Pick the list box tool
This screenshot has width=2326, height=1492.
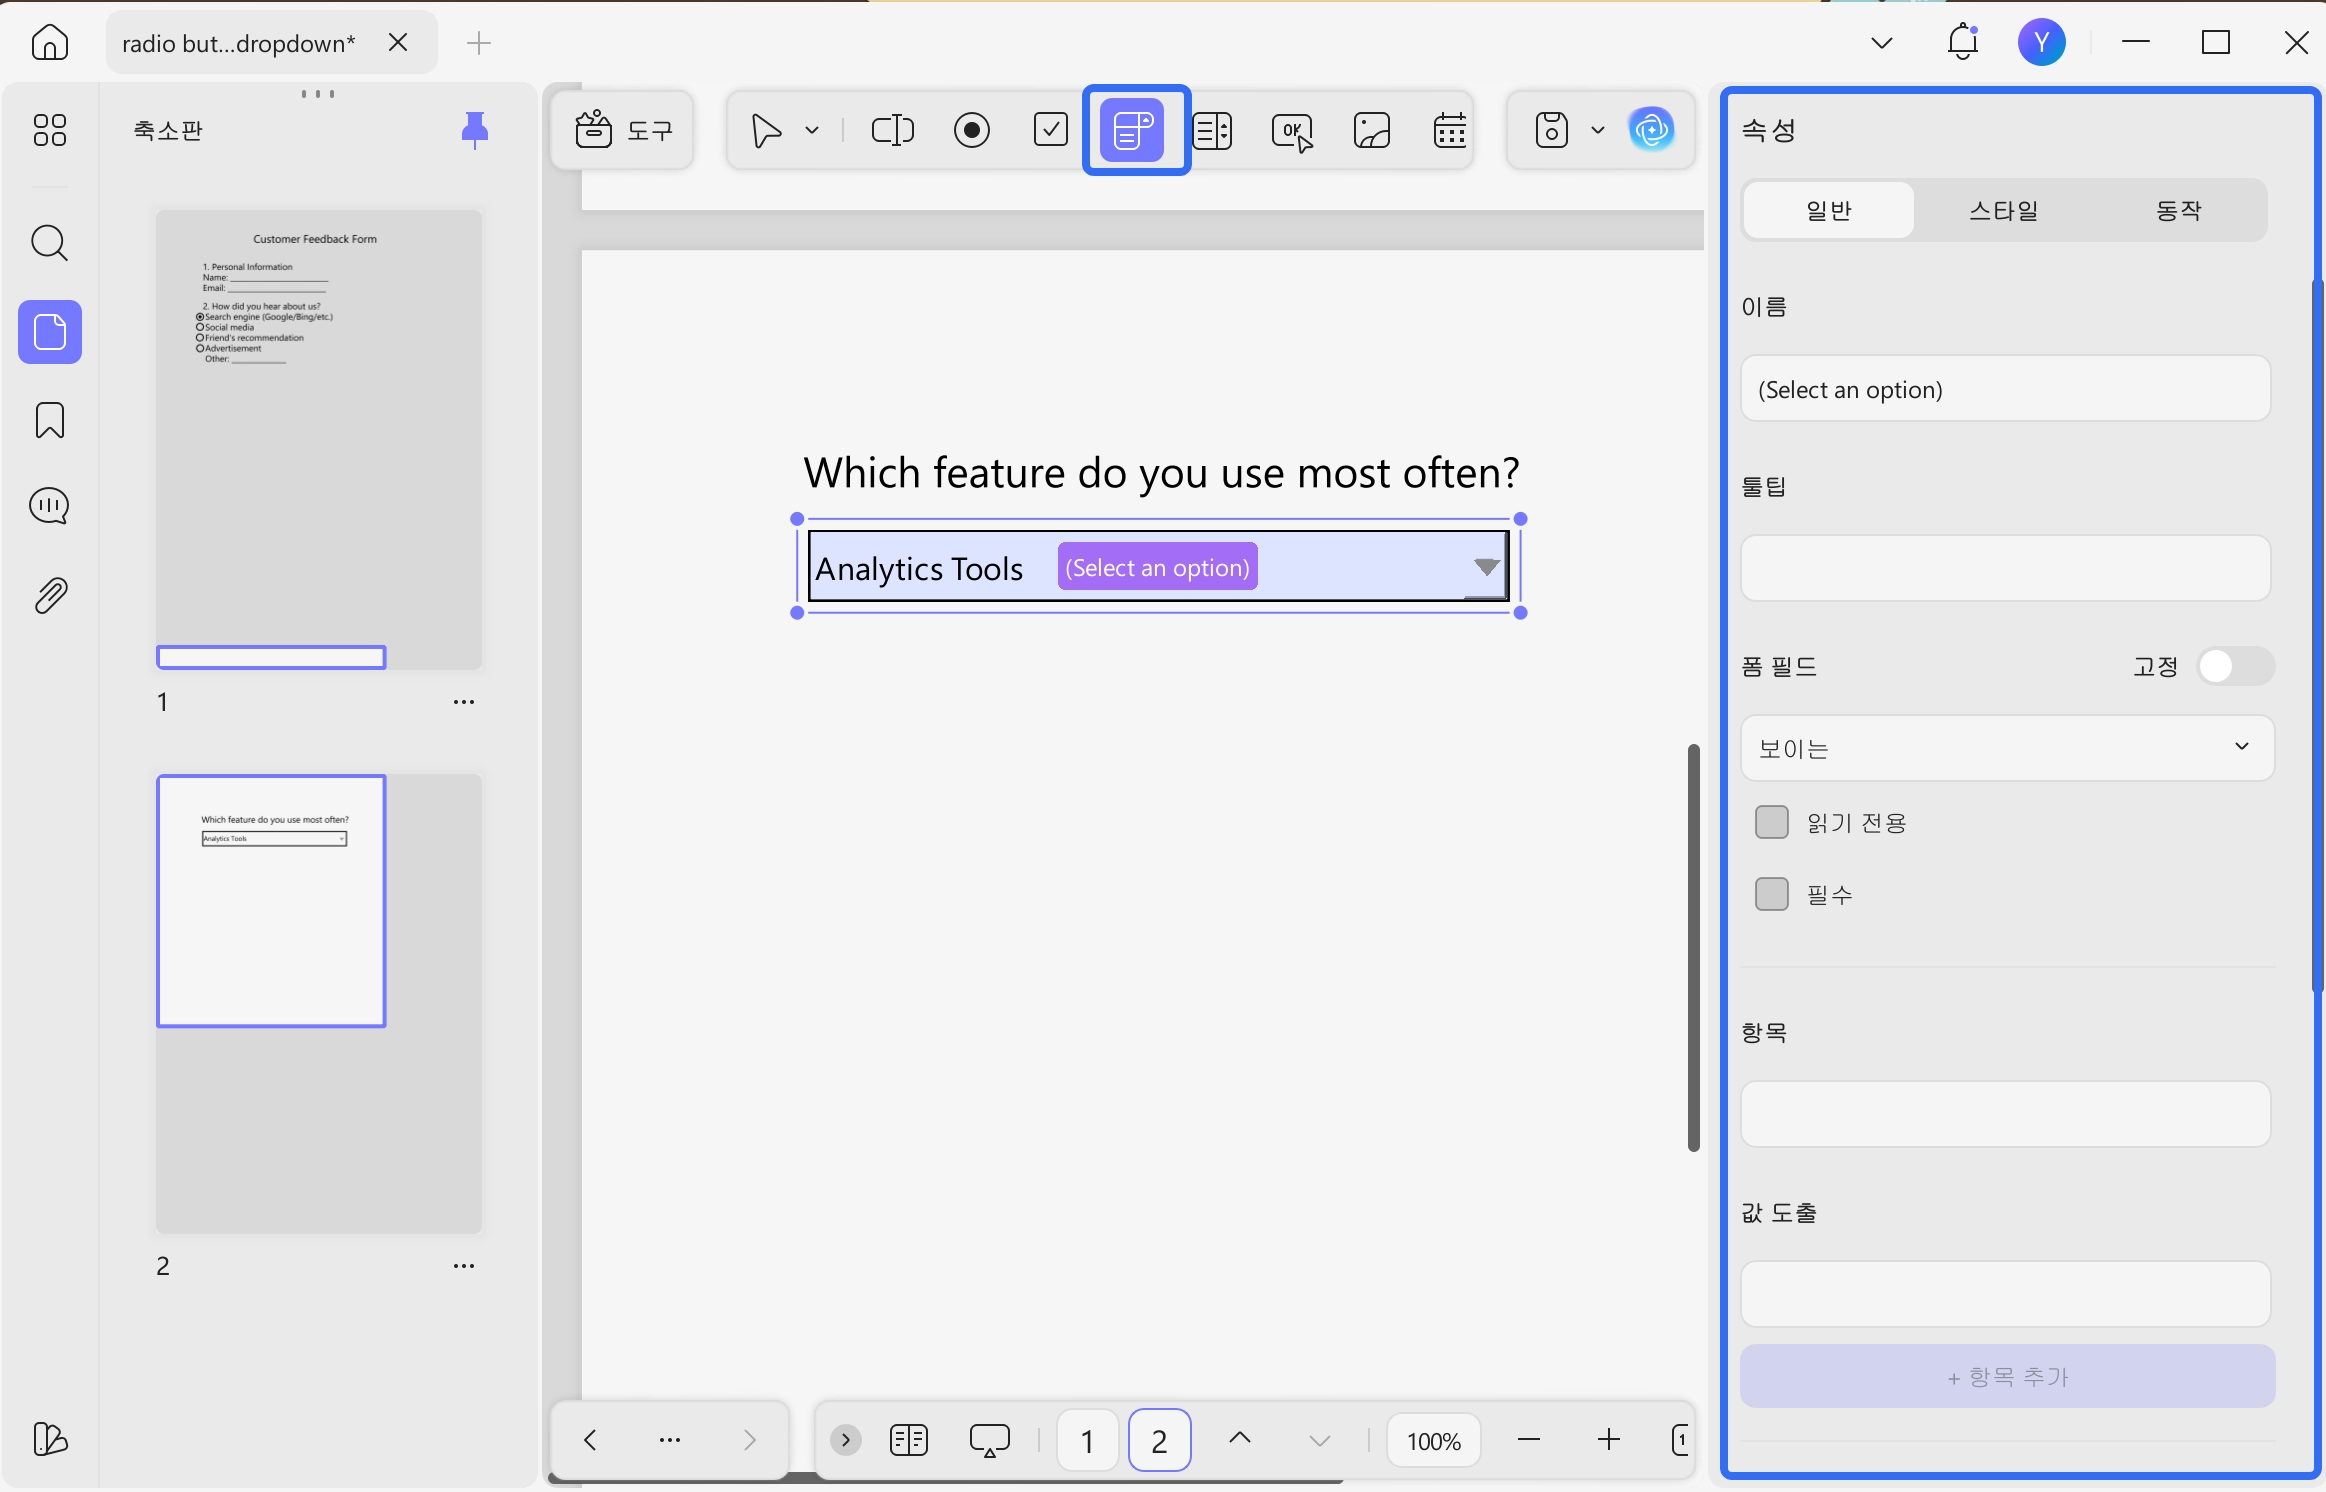point(1213,130)
